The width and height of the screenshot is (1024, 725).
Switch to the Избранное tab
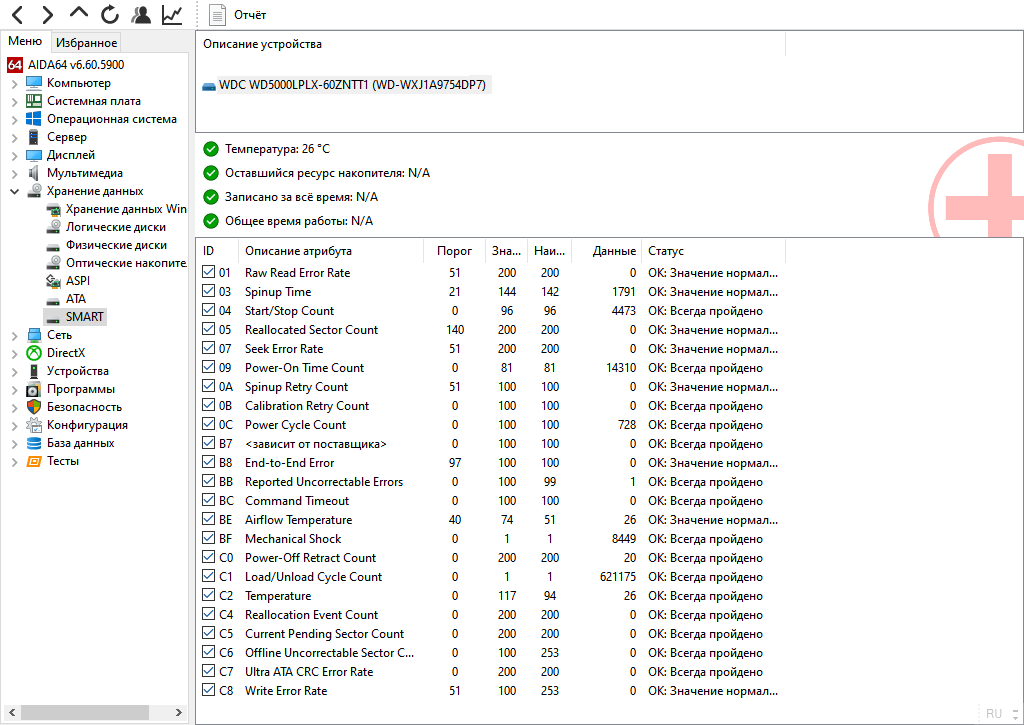86,42
